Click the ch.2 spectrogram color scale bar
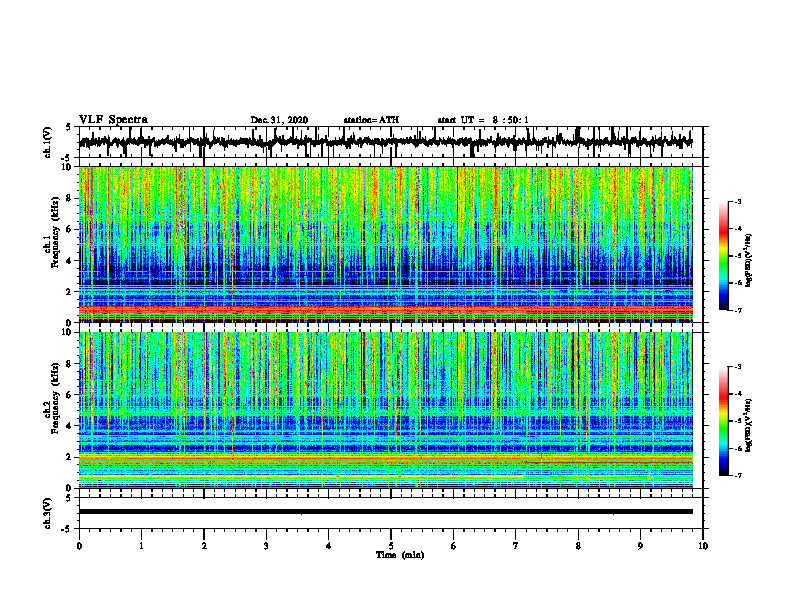Viewport: 792px width, 612px height. tap(723, 421)
